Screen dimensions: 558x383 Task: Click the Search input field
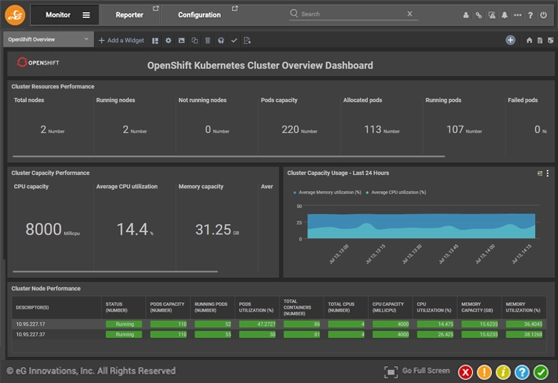352,14
